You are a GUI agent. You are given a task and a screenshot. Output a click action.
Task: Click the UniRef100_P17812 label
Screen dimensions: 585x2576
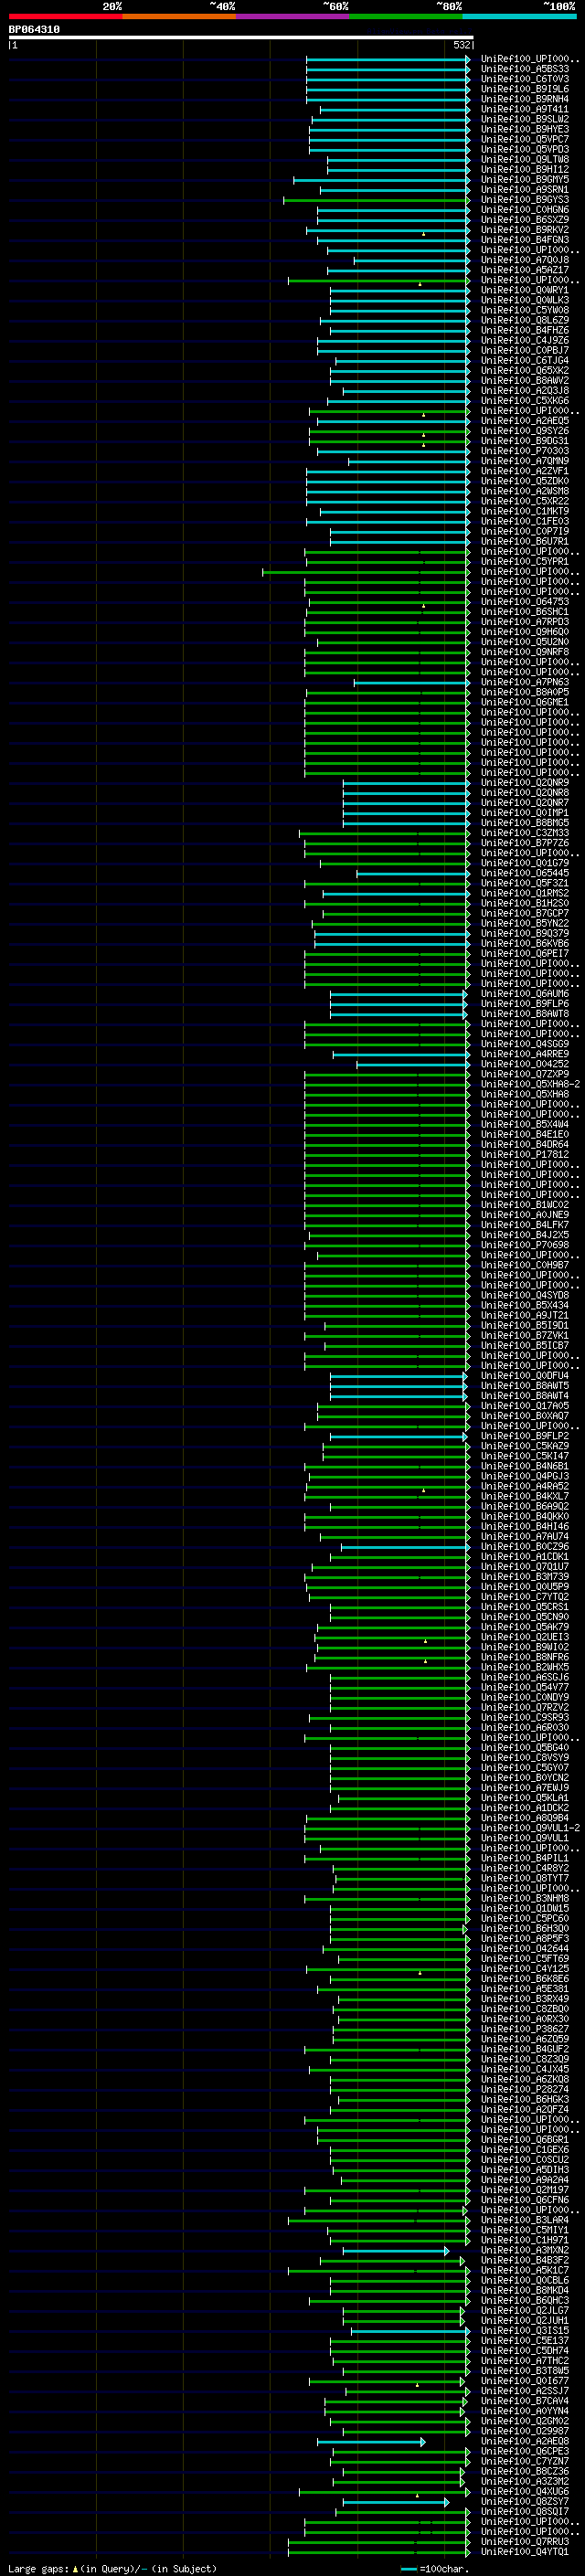(x=525, y=1154)
